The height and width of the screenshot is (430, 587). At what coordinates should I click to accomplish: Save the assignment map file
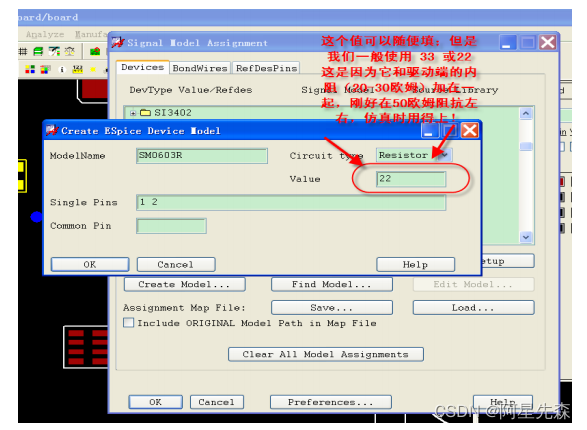[332, 308]
